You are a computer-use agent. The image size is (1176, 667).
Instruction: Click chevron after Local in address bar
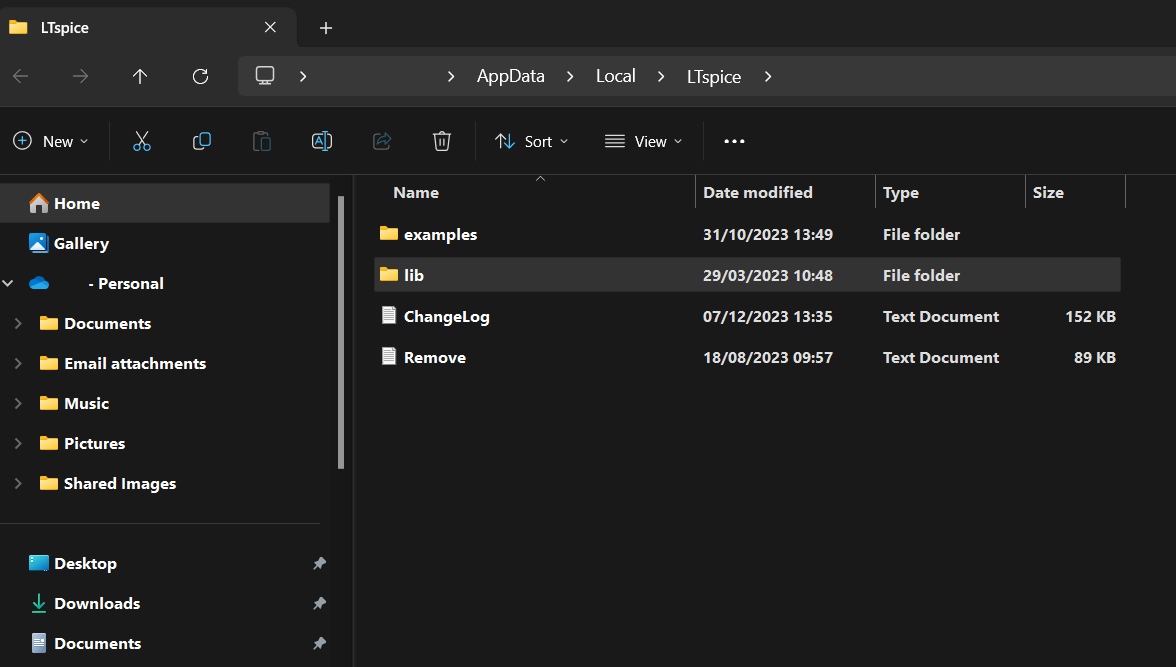[661, 77]
